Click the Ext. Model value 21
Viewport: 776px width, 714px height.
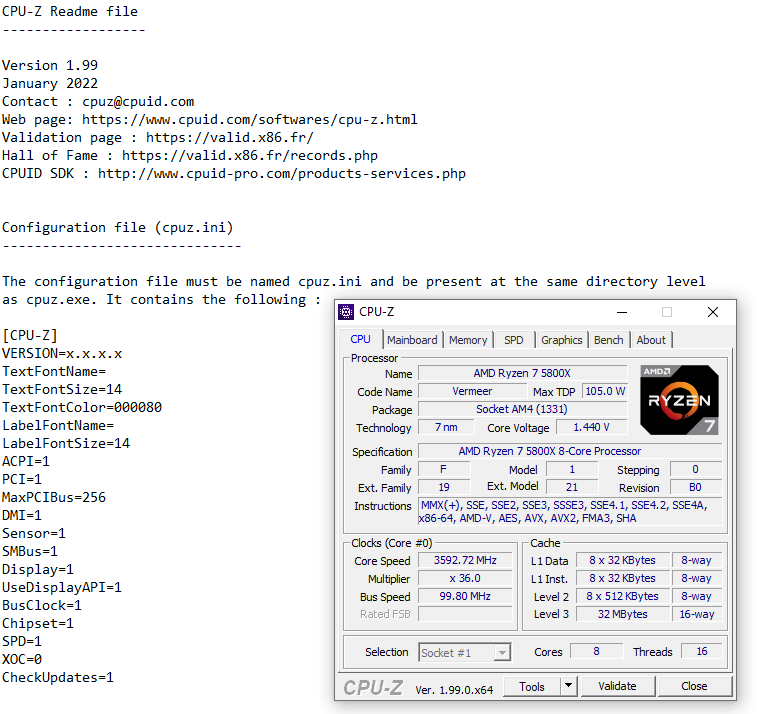coord(572,487)
